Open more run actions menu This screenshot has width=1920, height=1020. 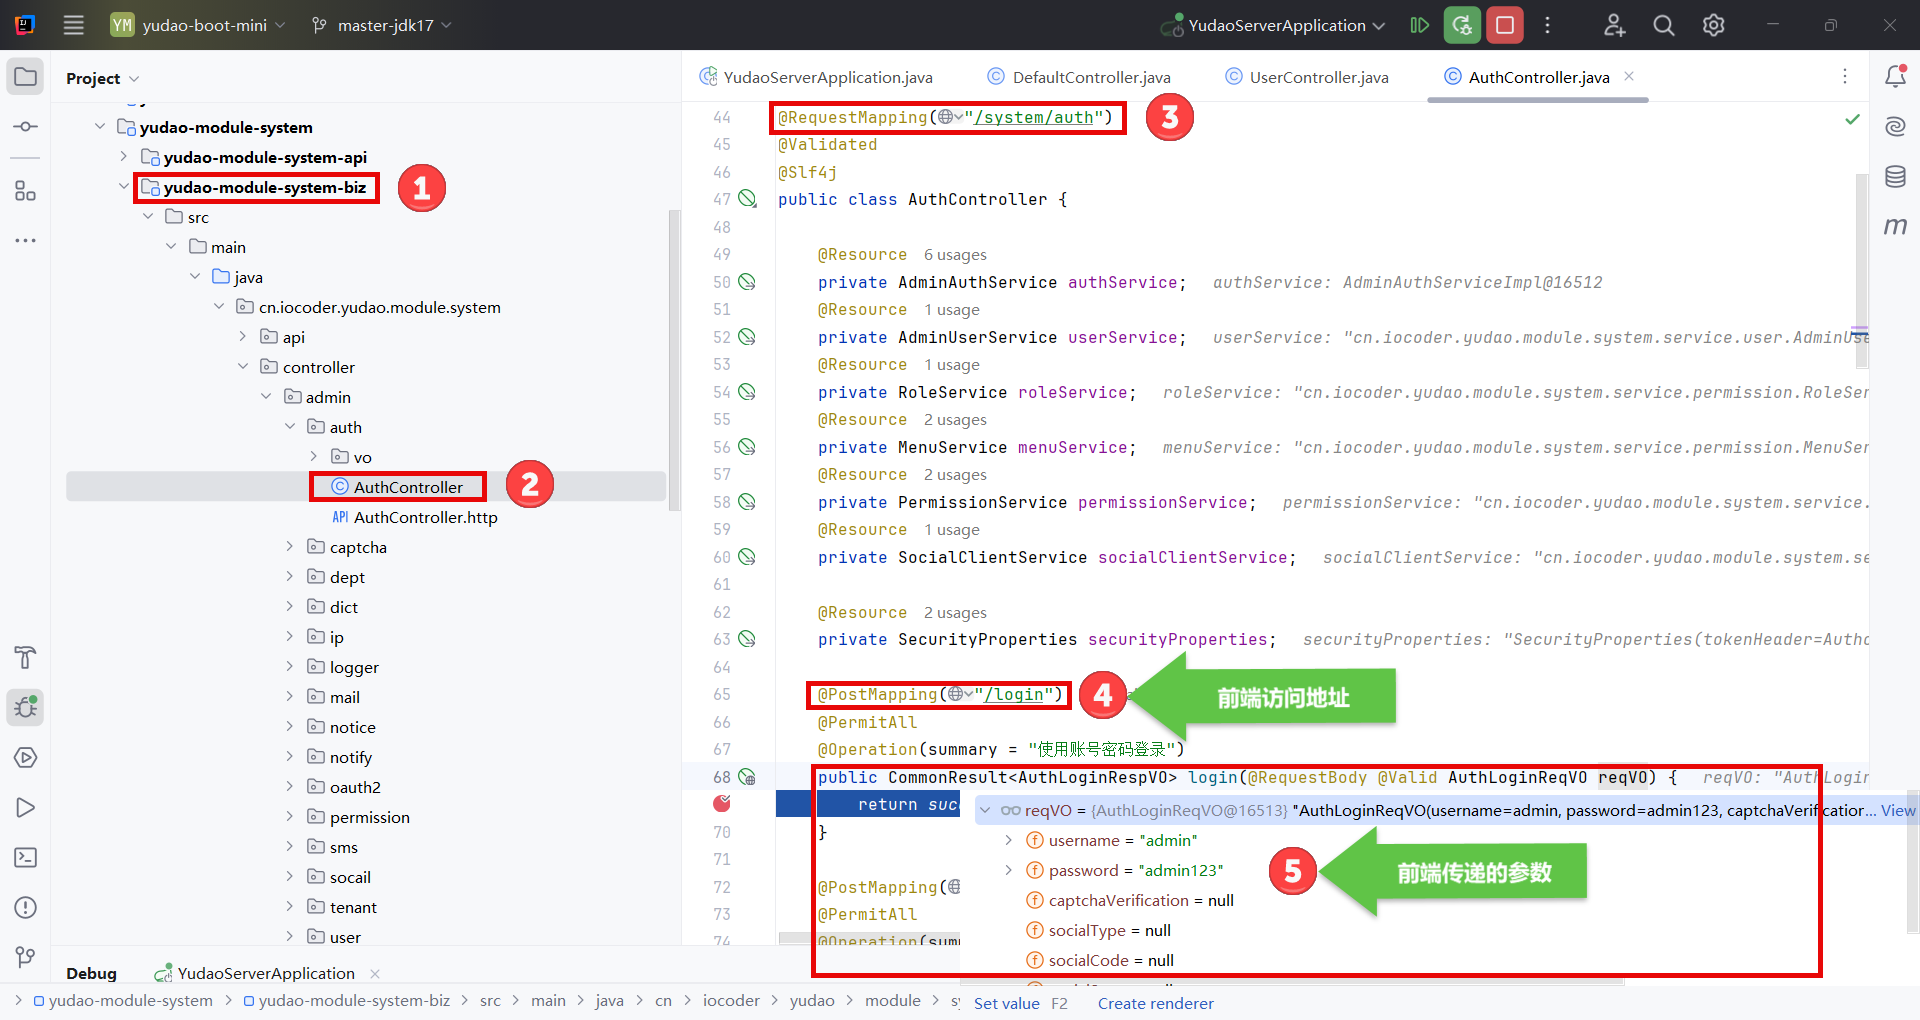pos(1547,25)
